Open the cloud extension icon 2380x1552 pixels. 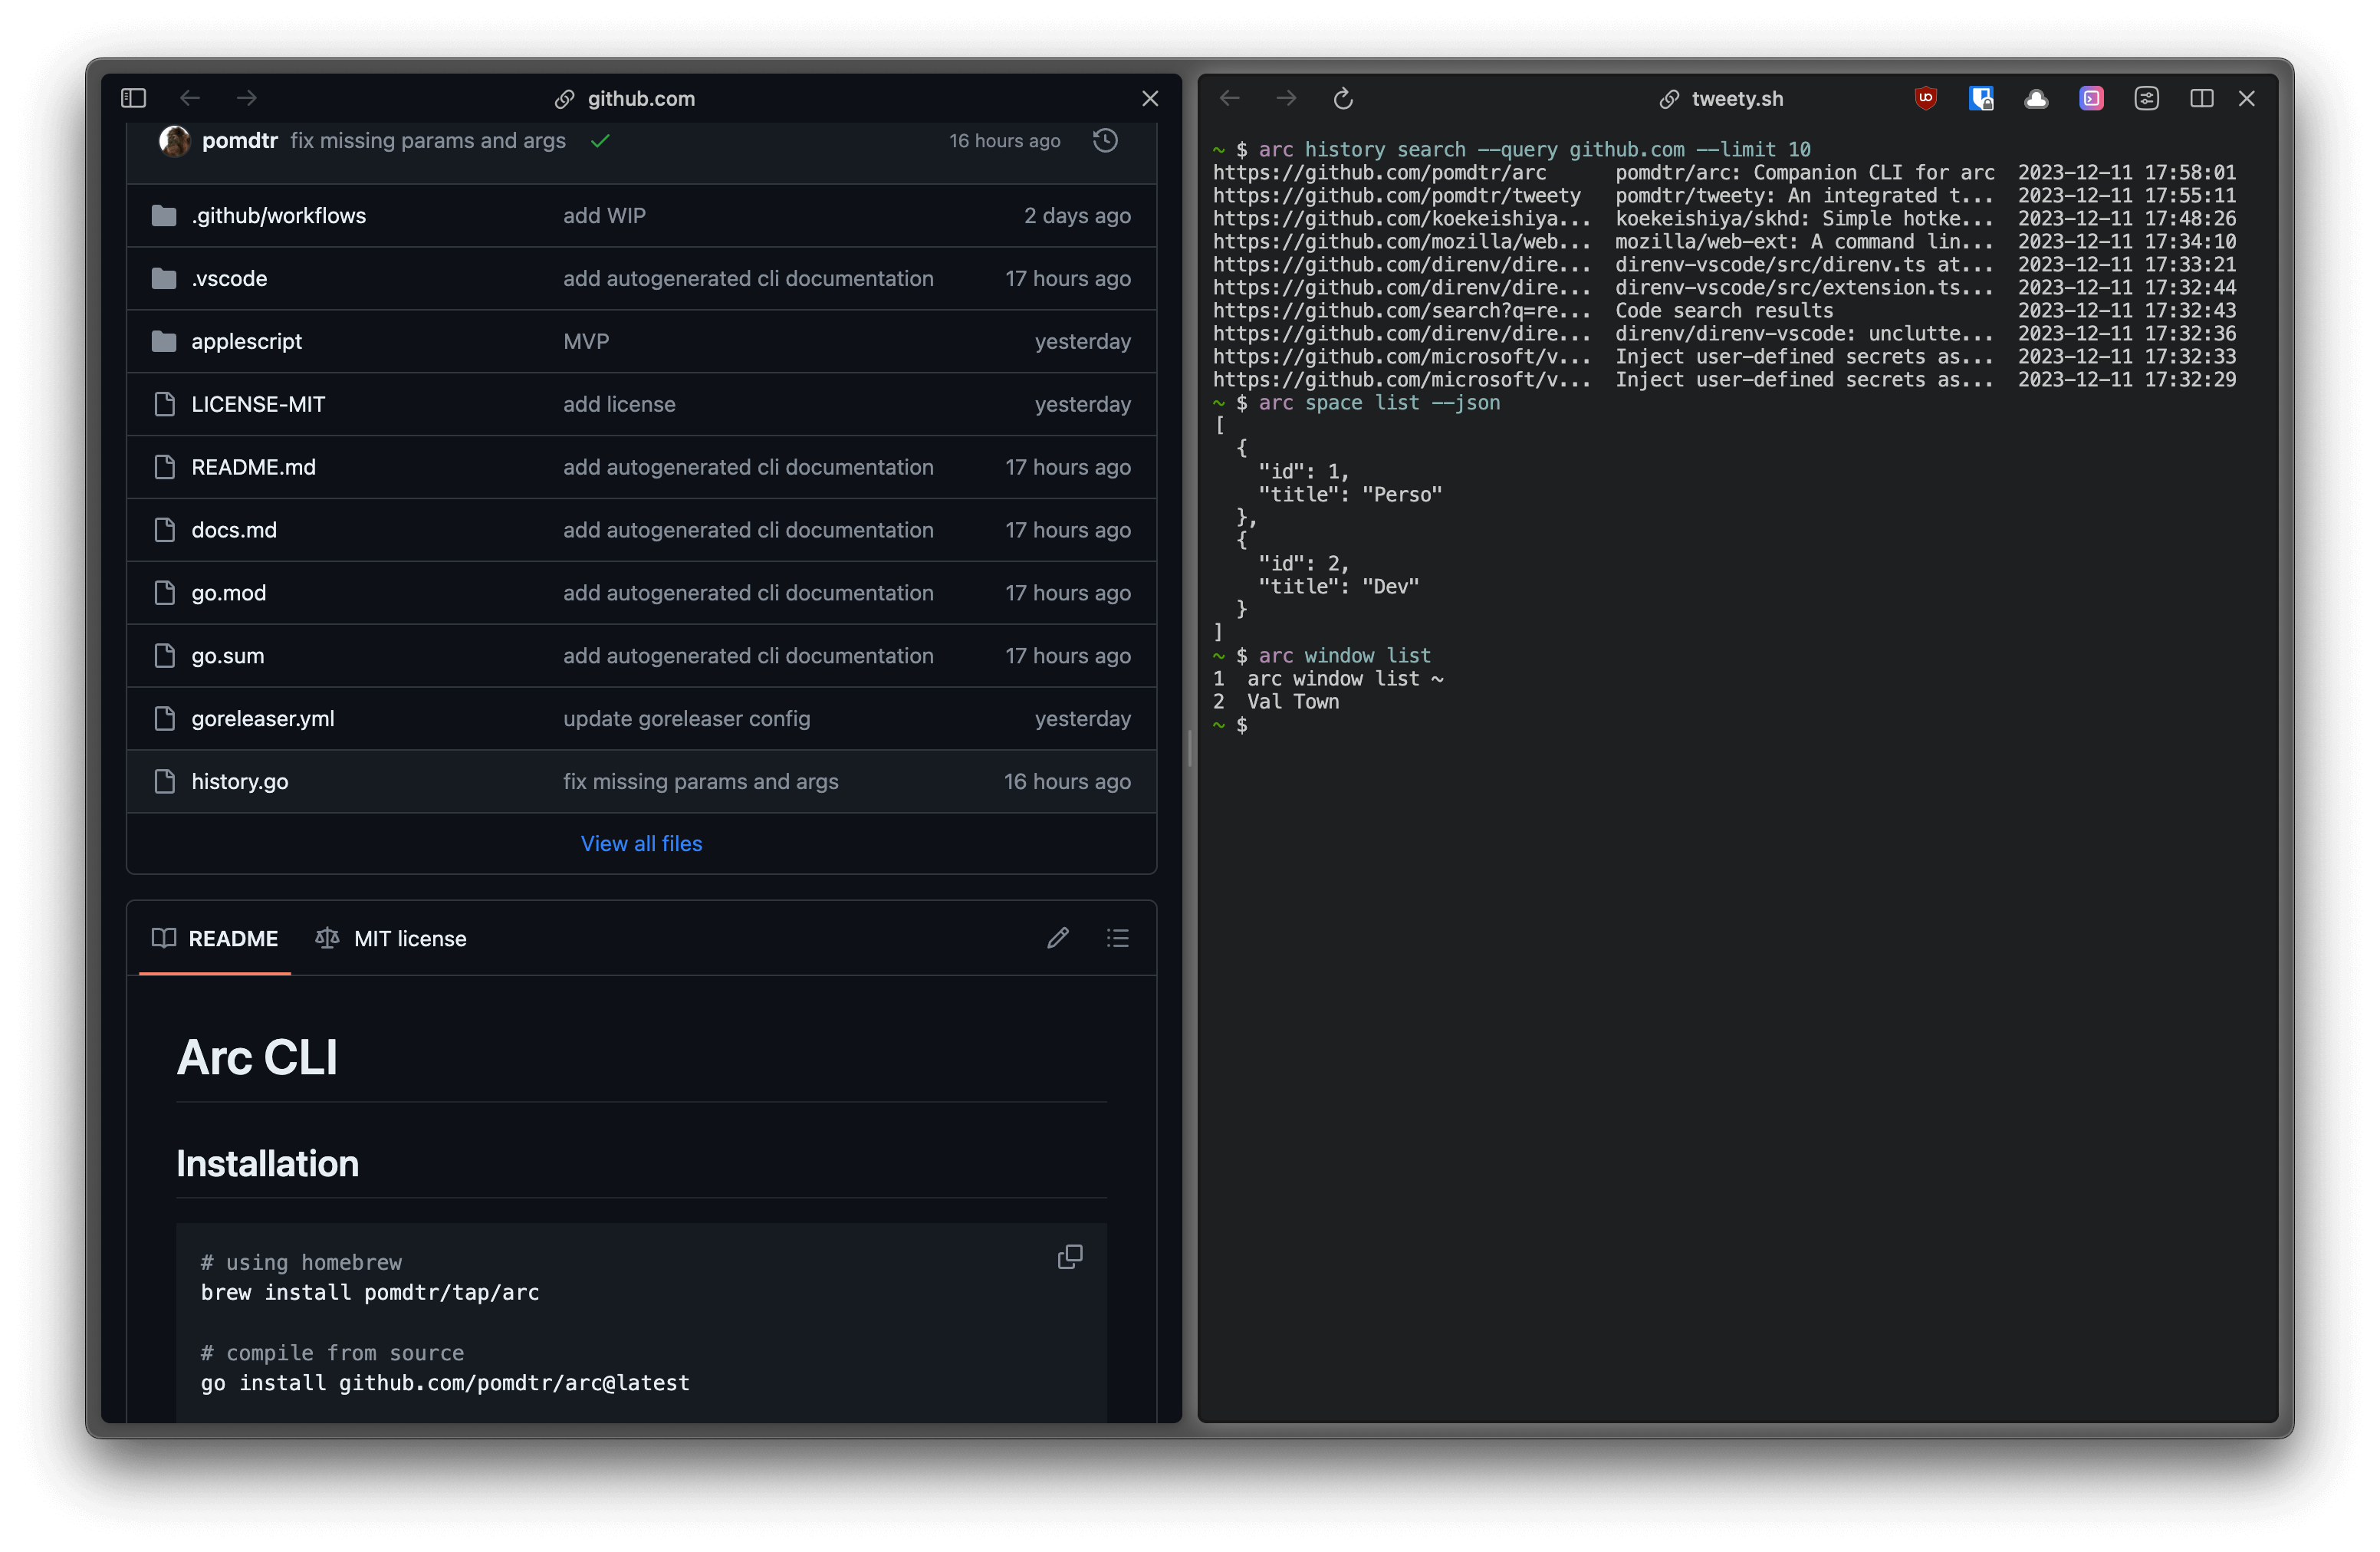[2036, 98]
